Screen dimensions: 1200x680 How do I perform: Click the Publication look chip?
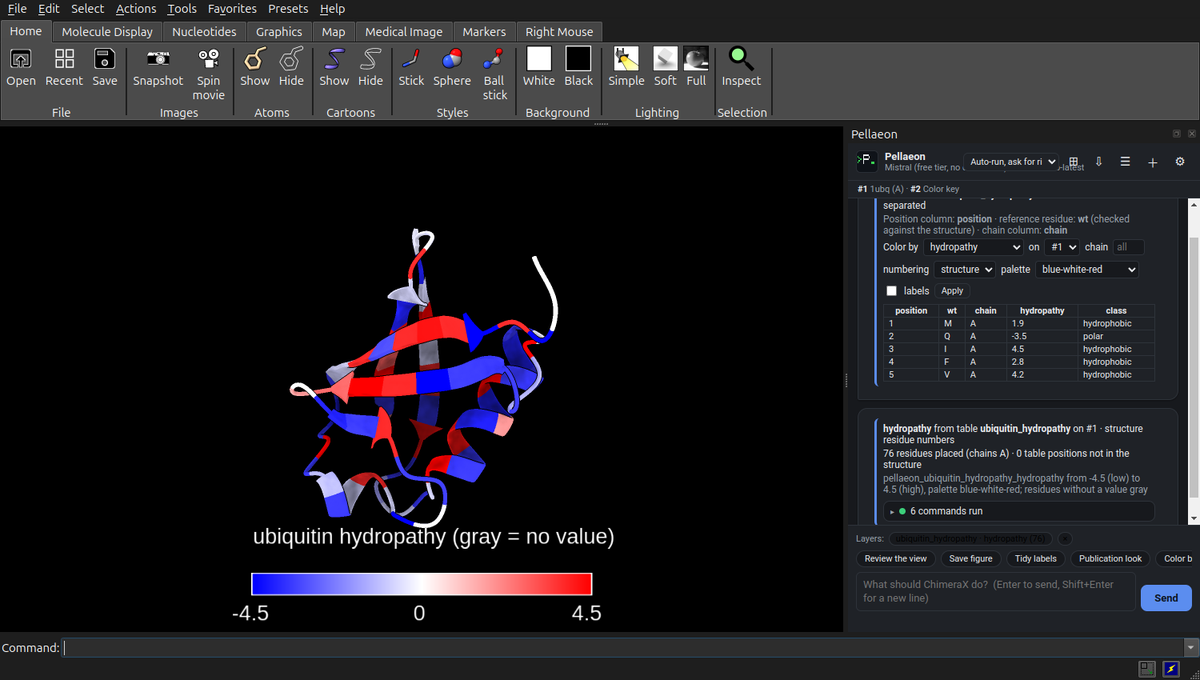1110,559
